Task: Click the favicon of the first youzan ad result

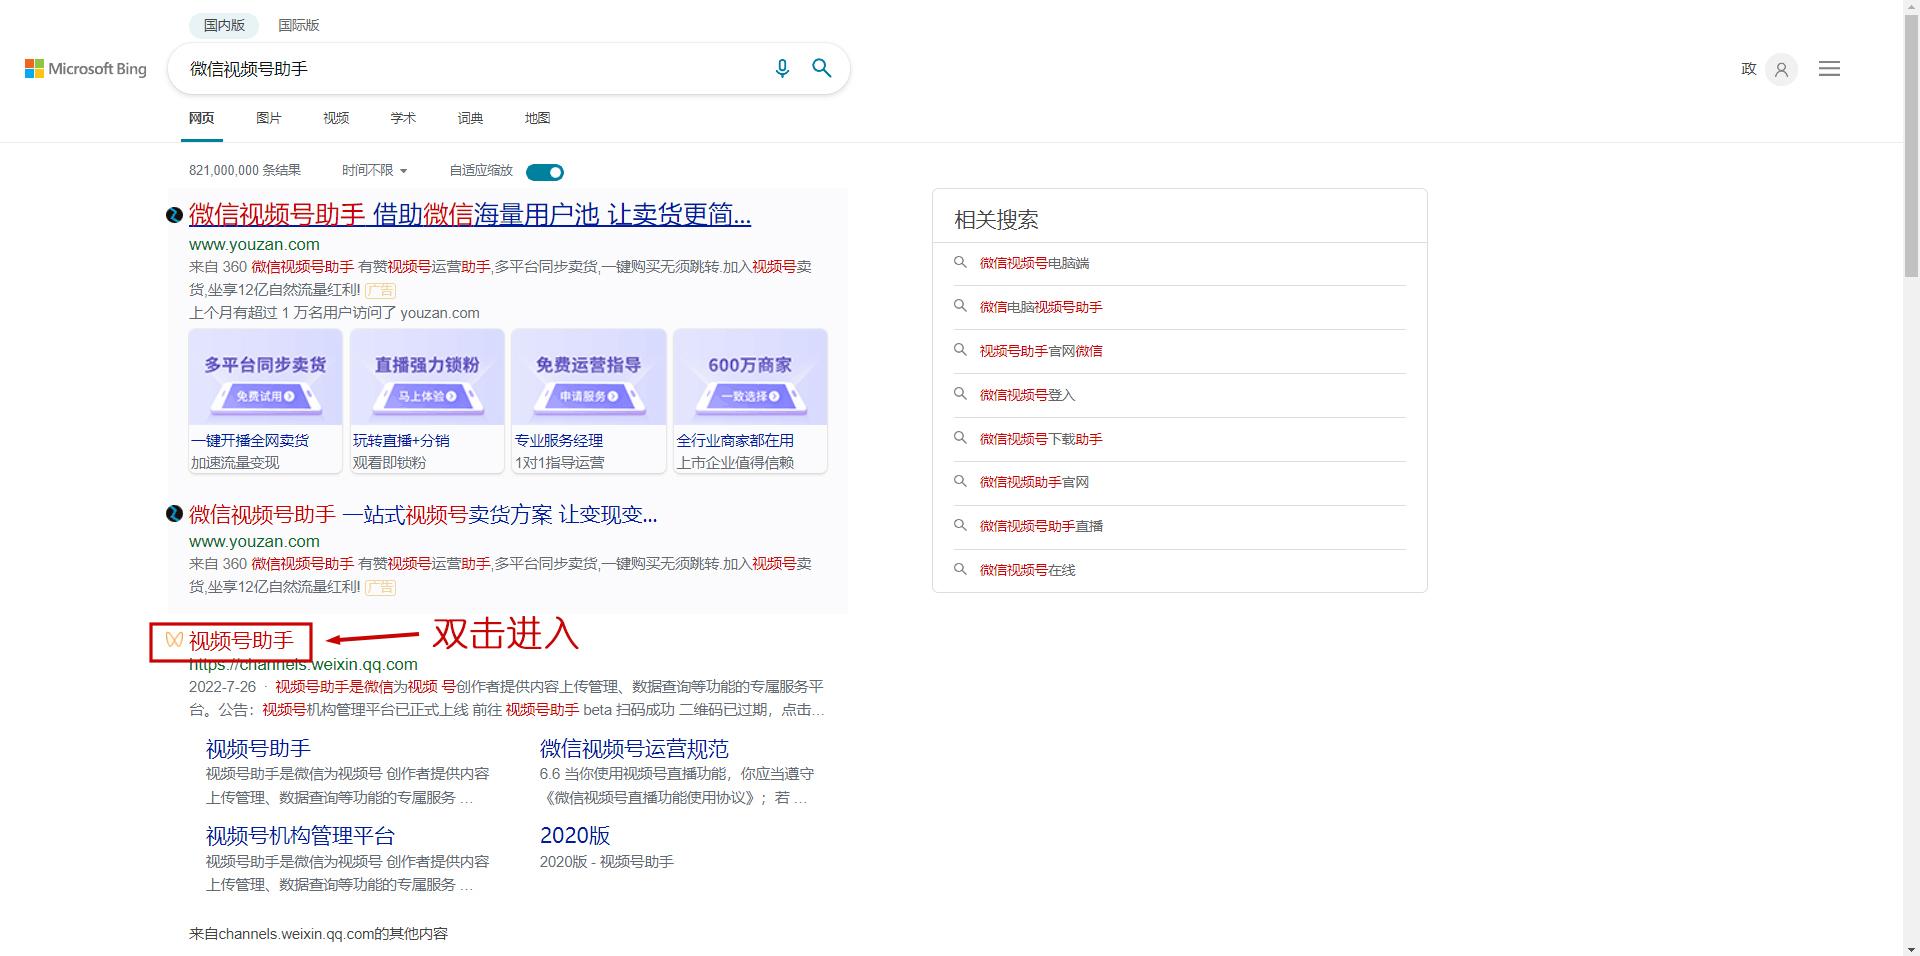Action: point(174,215)
